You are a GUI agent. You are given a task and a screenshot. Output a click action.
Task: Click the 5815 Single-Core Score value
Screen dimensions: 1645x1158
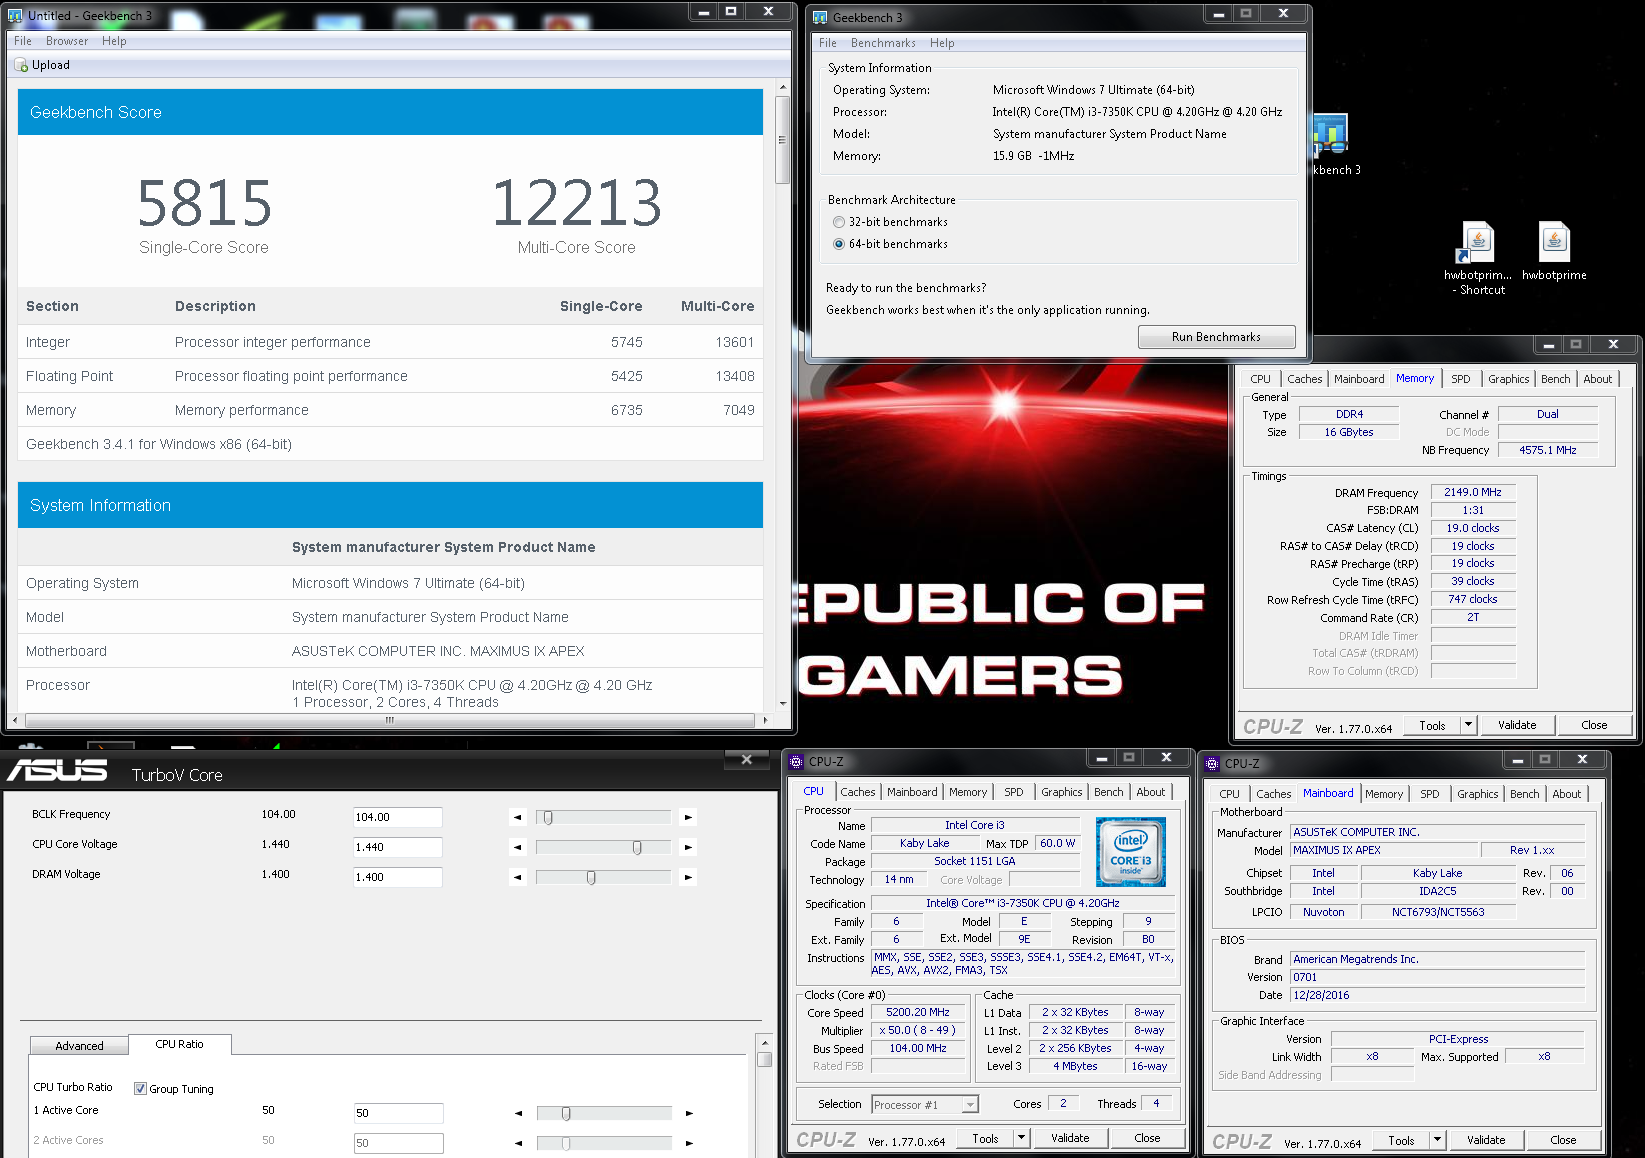coord(204,203)
